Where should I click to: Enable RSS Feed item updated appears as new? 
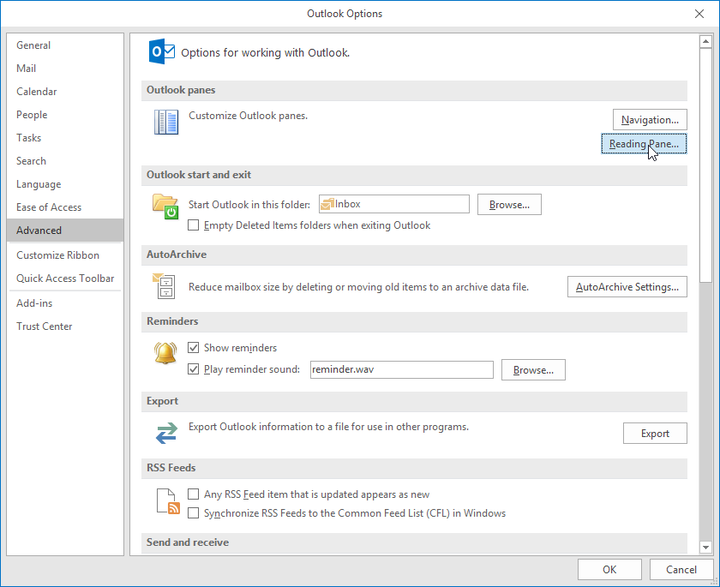click(x=193, y=494)
